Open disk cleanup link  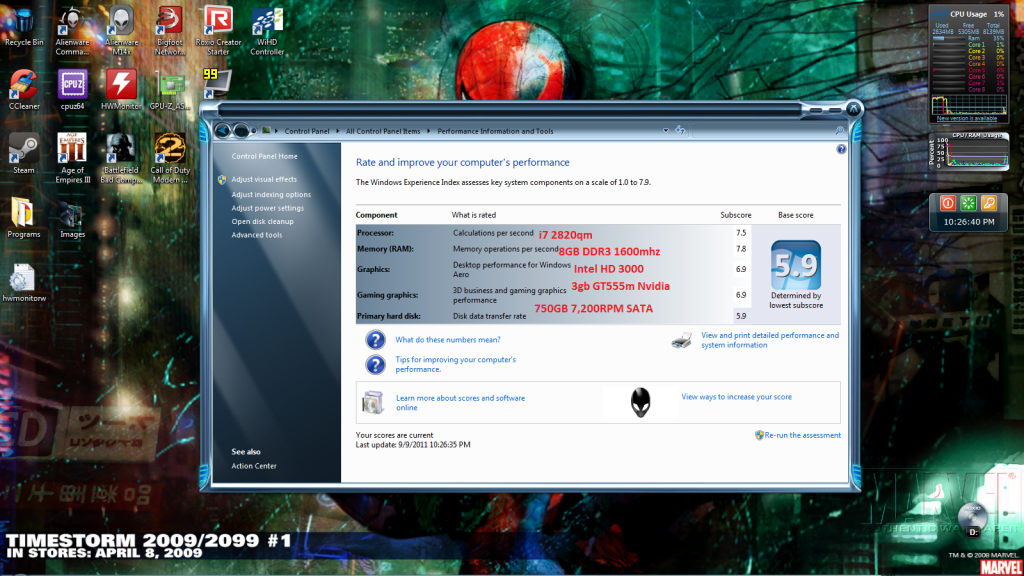coord(262,221)
